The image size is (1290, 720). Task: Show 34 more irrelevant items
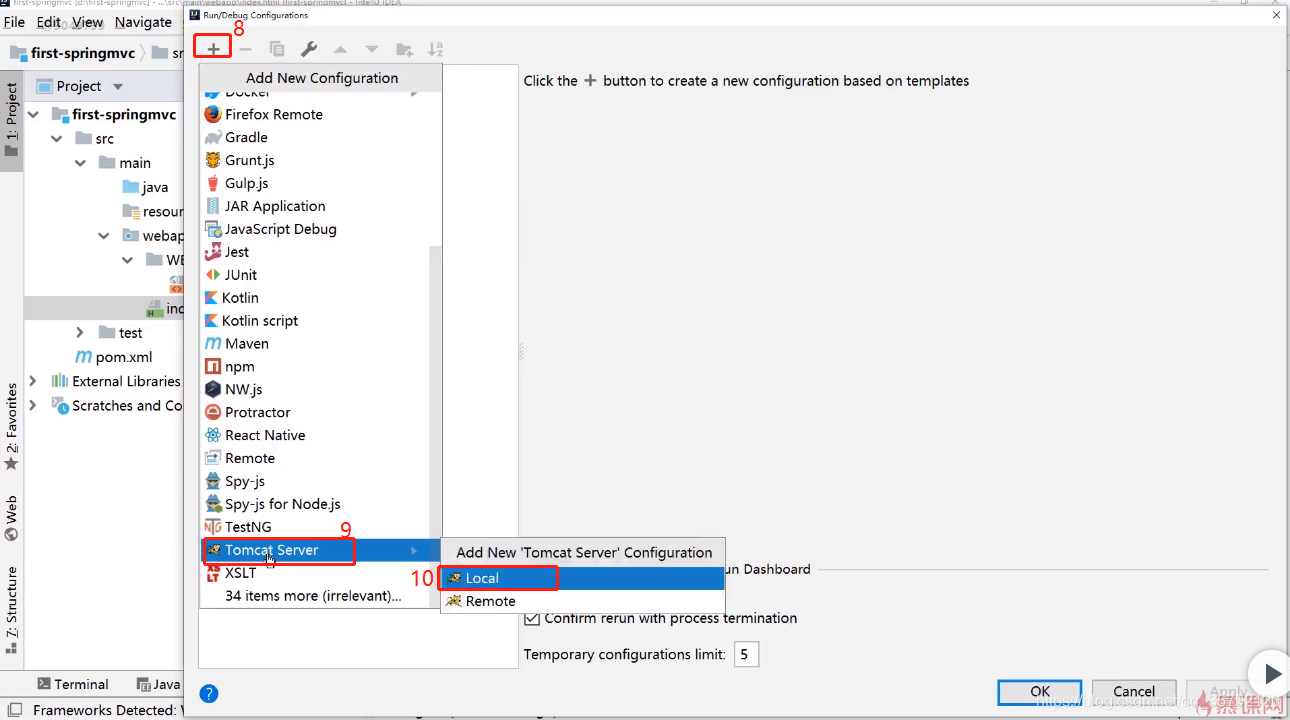315,596
